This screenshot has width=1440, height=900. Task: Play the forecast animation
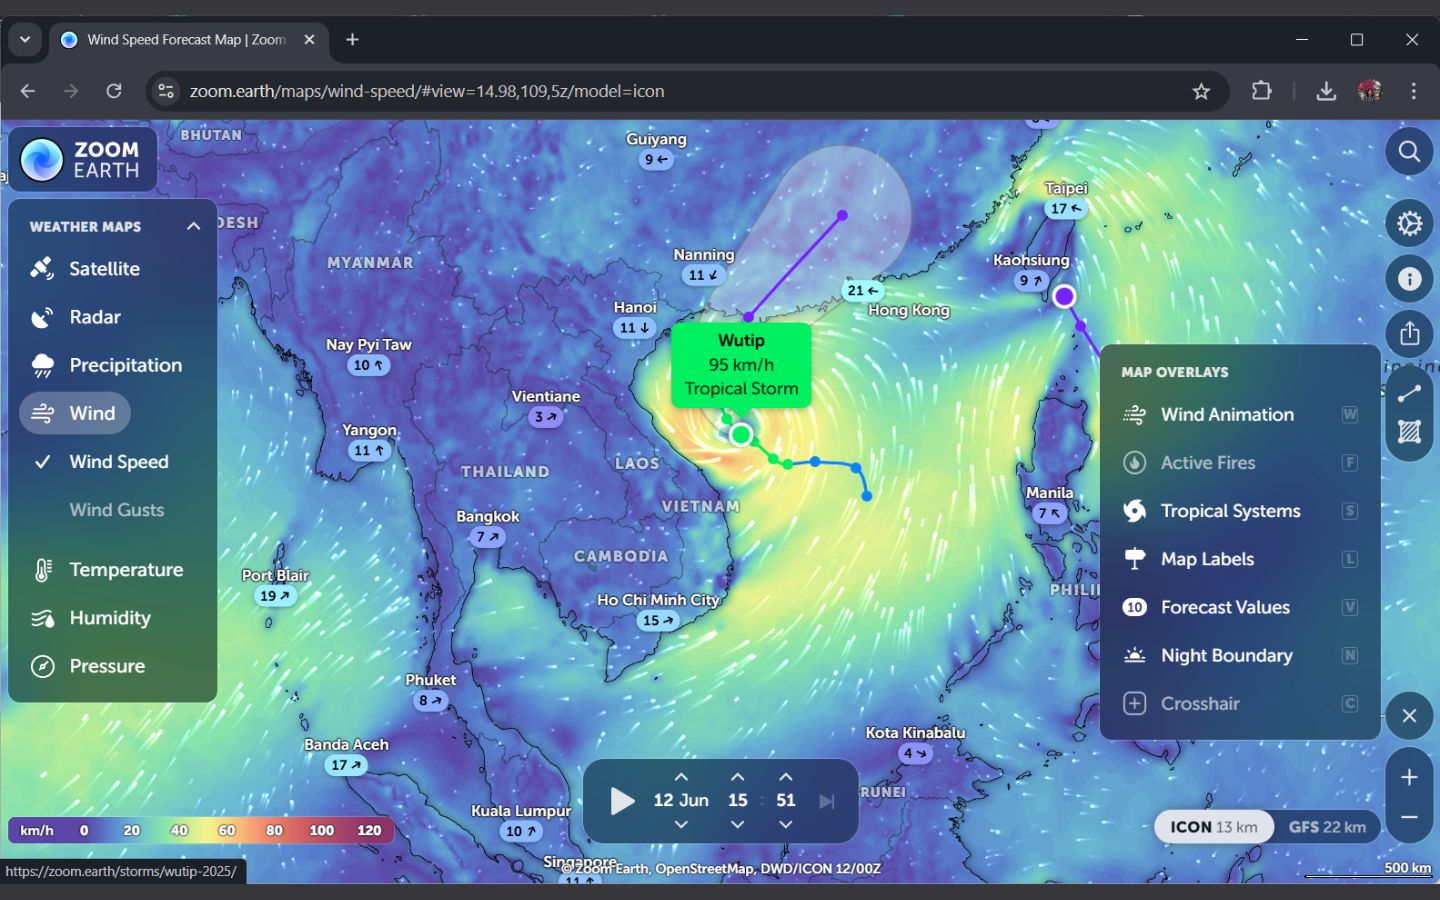coord(622,801)
